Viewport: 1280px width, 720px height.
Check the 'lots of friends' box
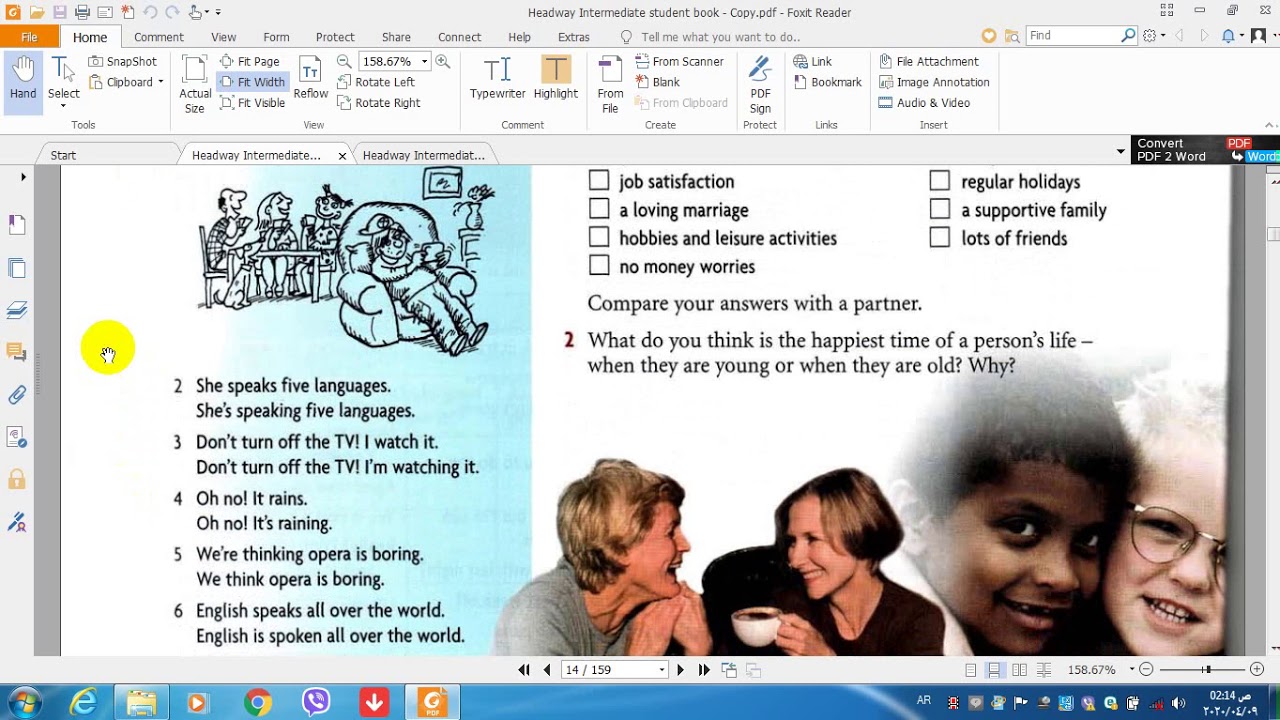coord(940,237)
